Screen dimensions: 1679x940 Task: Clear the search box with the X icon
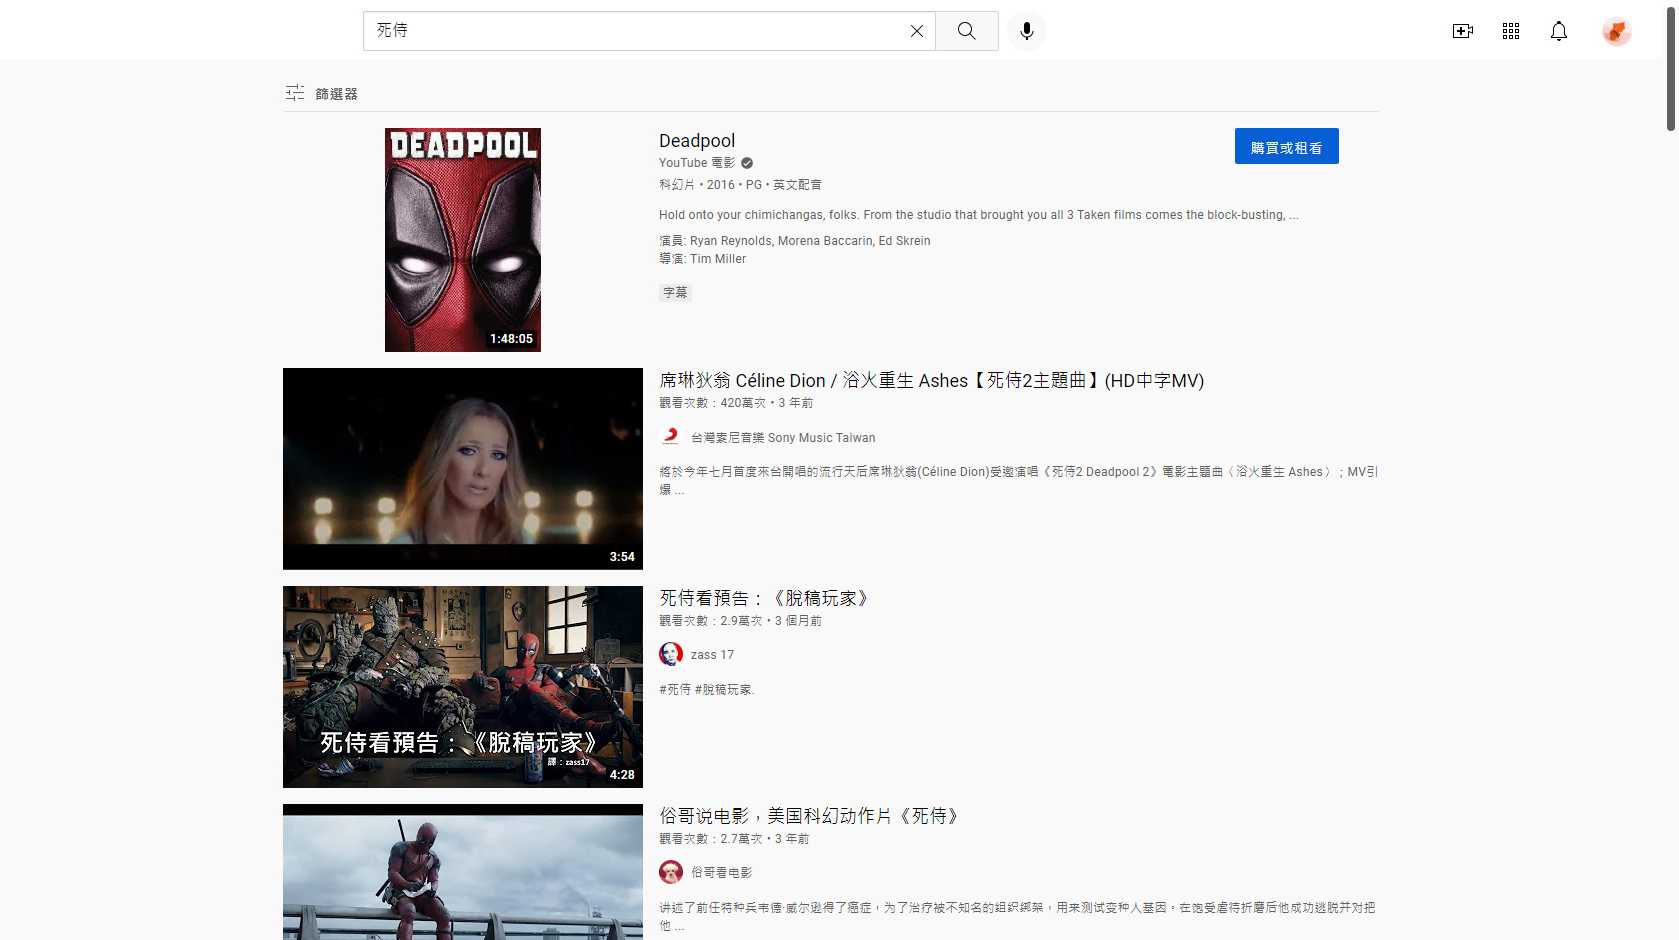[916, 30]
